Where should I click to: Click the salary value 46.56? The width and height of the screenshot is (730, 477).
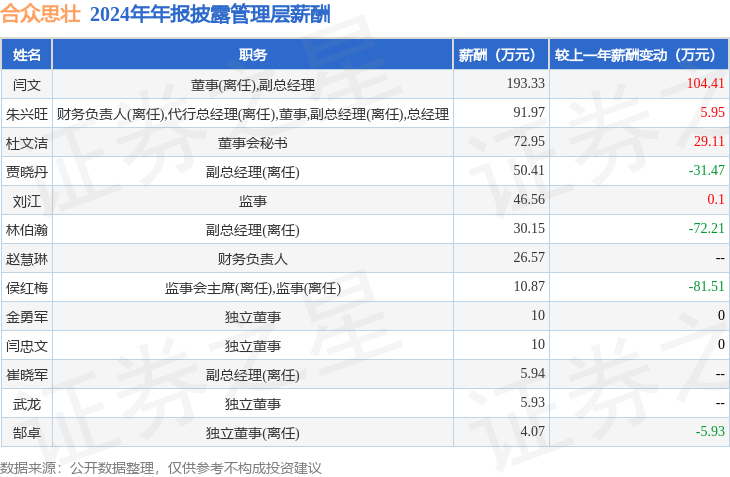(529, 199)
